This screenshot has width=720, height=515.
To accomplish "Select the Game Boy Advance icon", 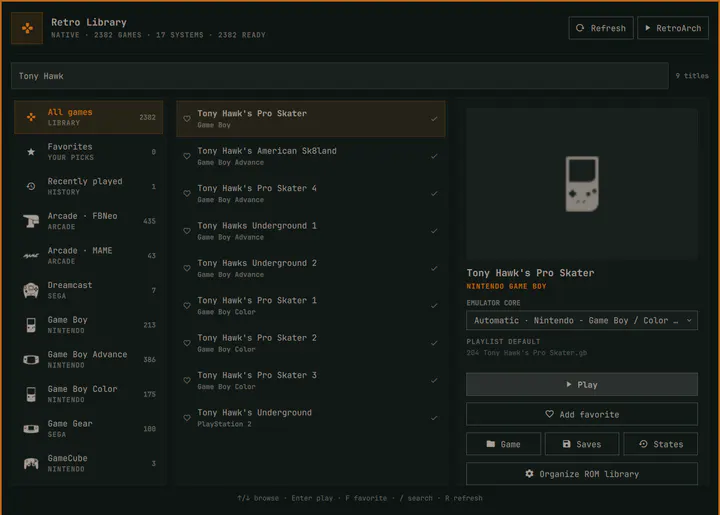I will tap(31, 359).
